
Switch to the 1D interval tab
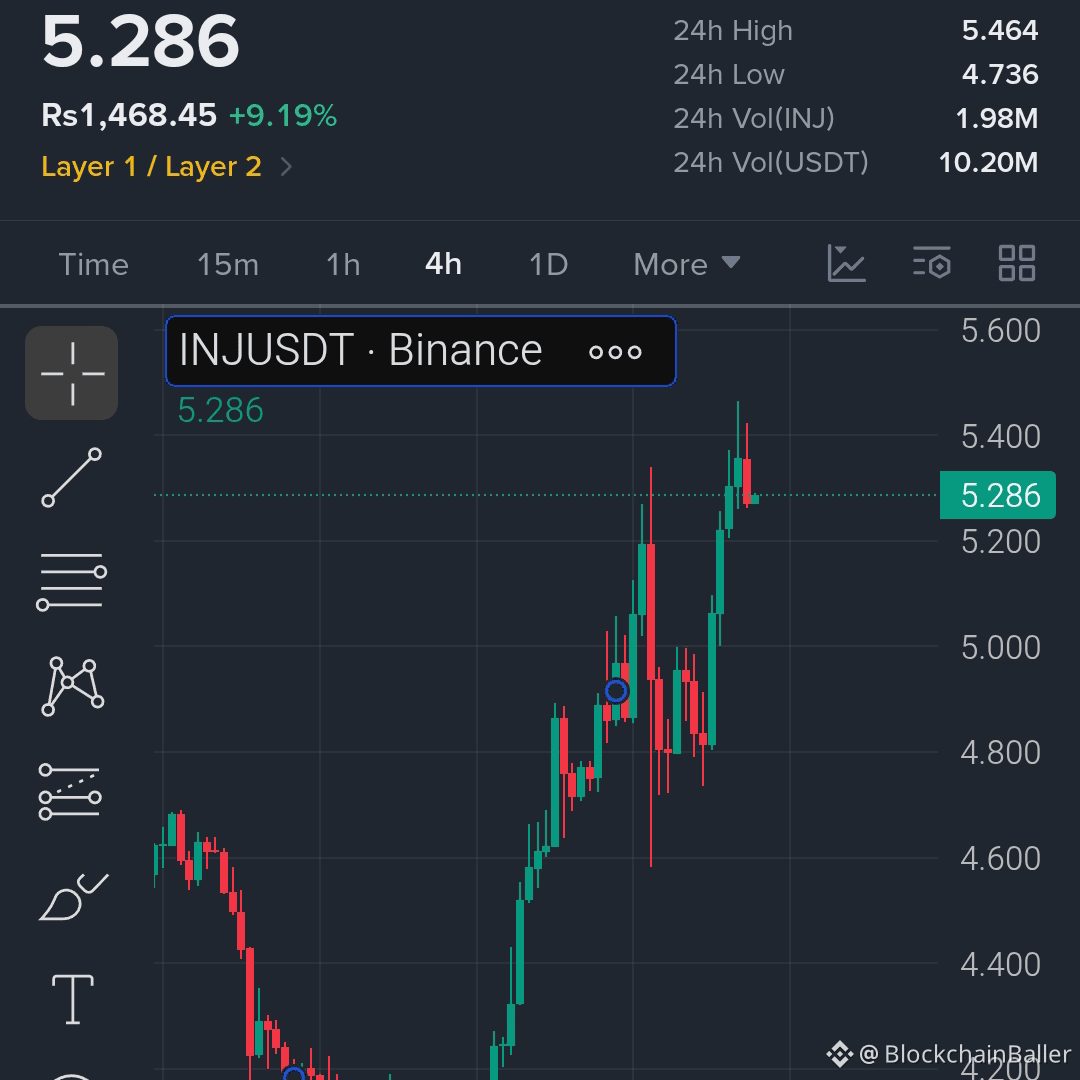[x=548, y=264]
